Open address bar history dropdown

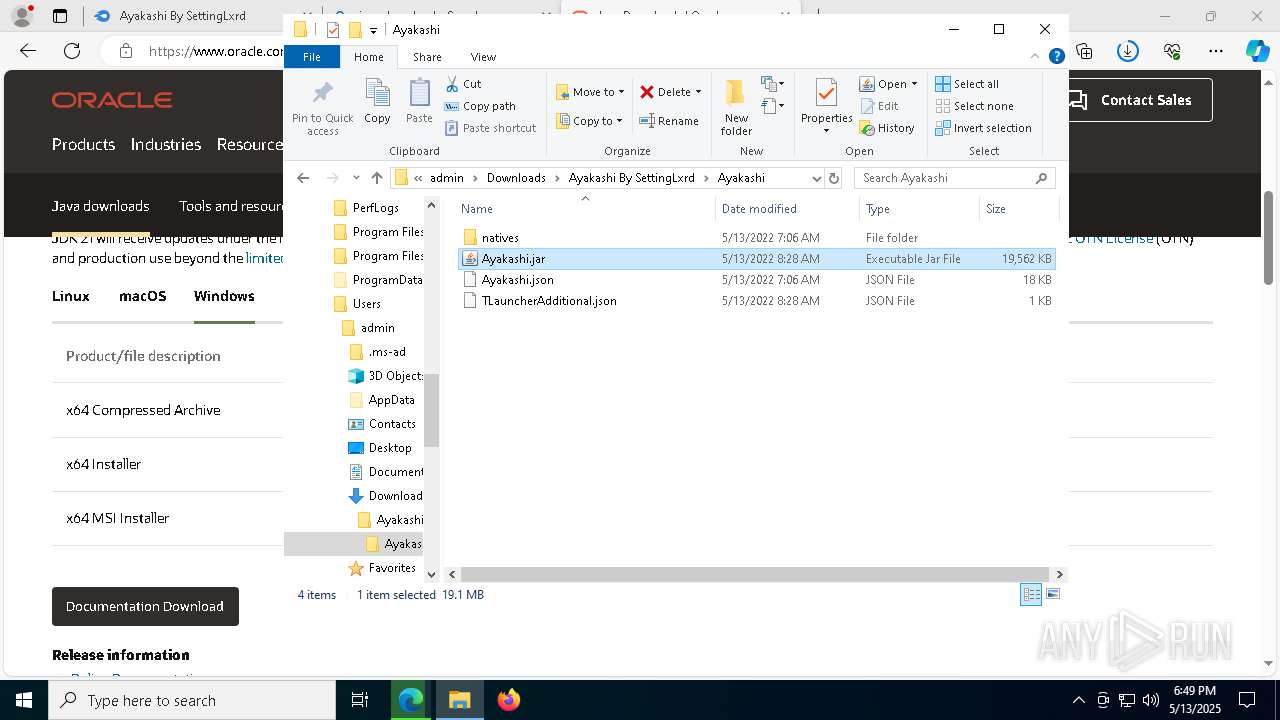point(816,178)
